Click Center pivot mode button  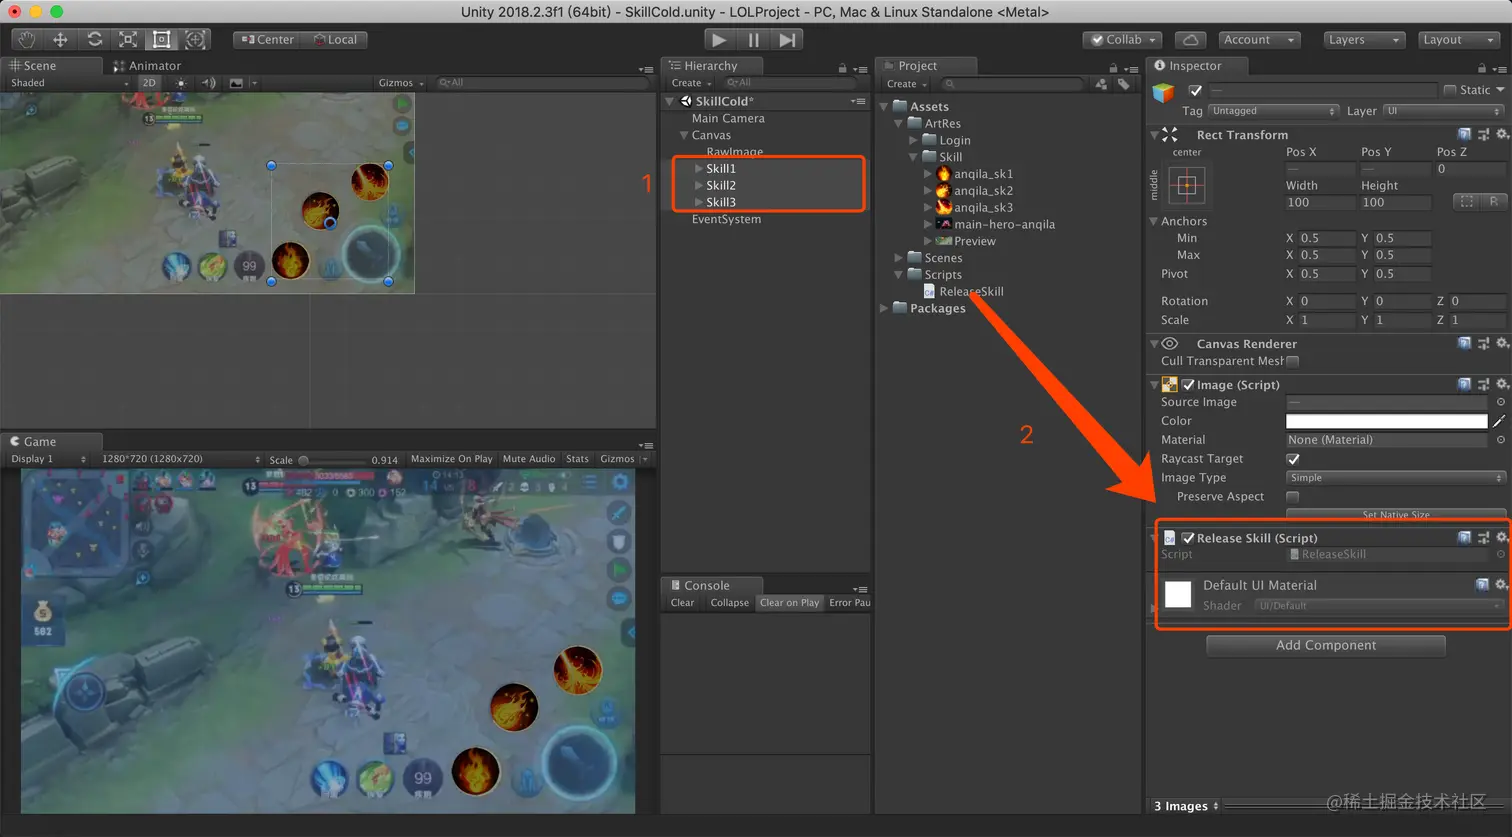coord(268,40)
